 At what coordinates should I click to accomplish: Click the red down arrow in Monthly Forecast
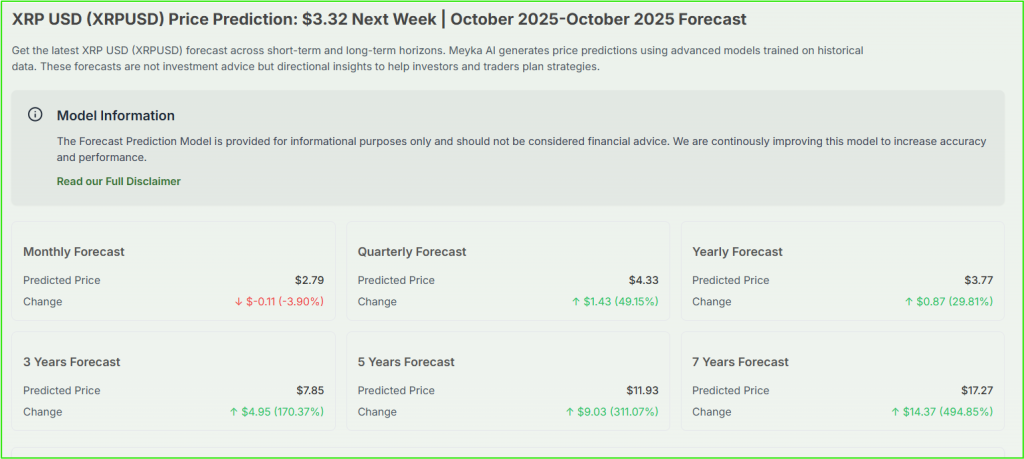237,301
